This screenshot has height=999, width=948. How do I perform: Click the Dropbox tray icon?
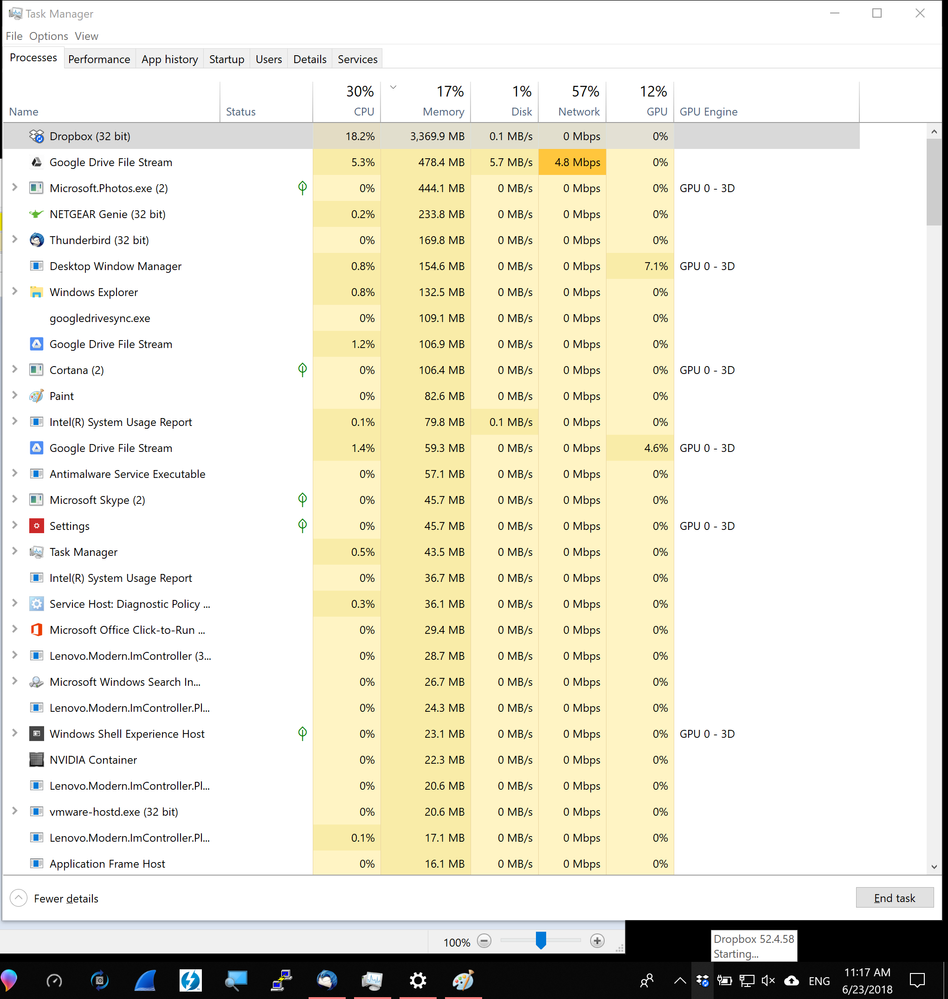[703, 981]
